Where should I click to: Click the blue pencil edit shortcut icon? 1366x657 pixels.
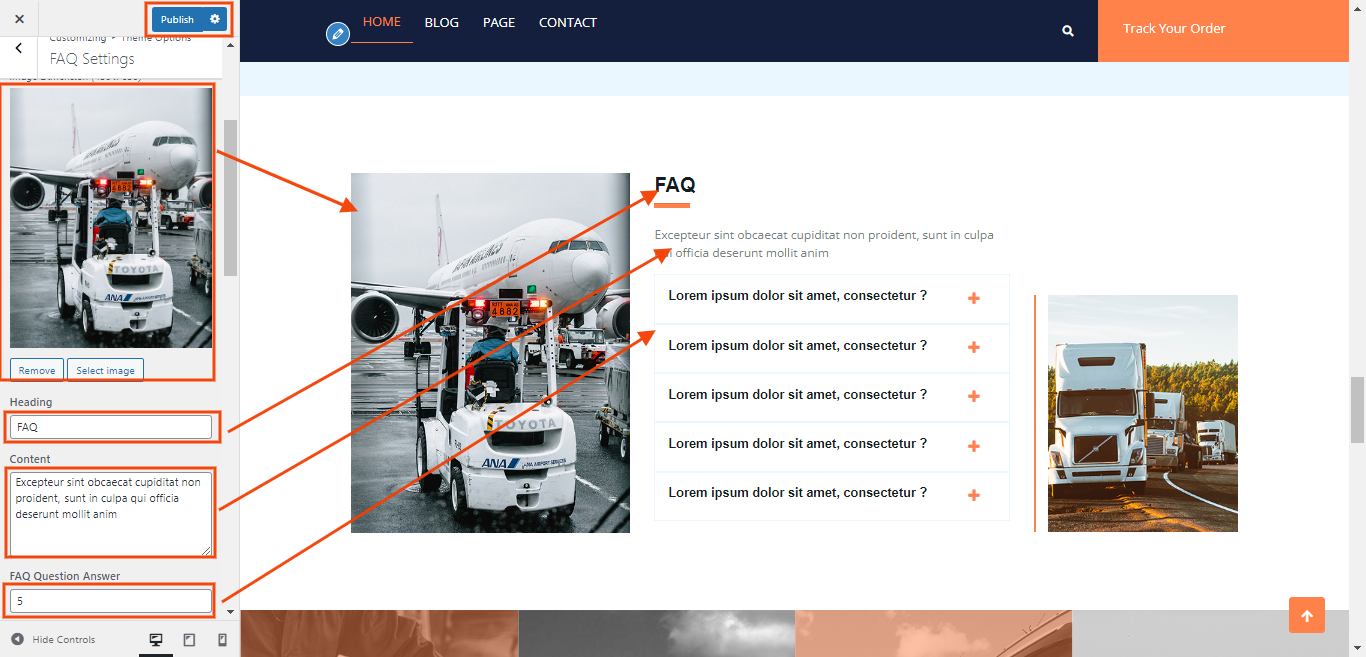[x=338, y=34]
